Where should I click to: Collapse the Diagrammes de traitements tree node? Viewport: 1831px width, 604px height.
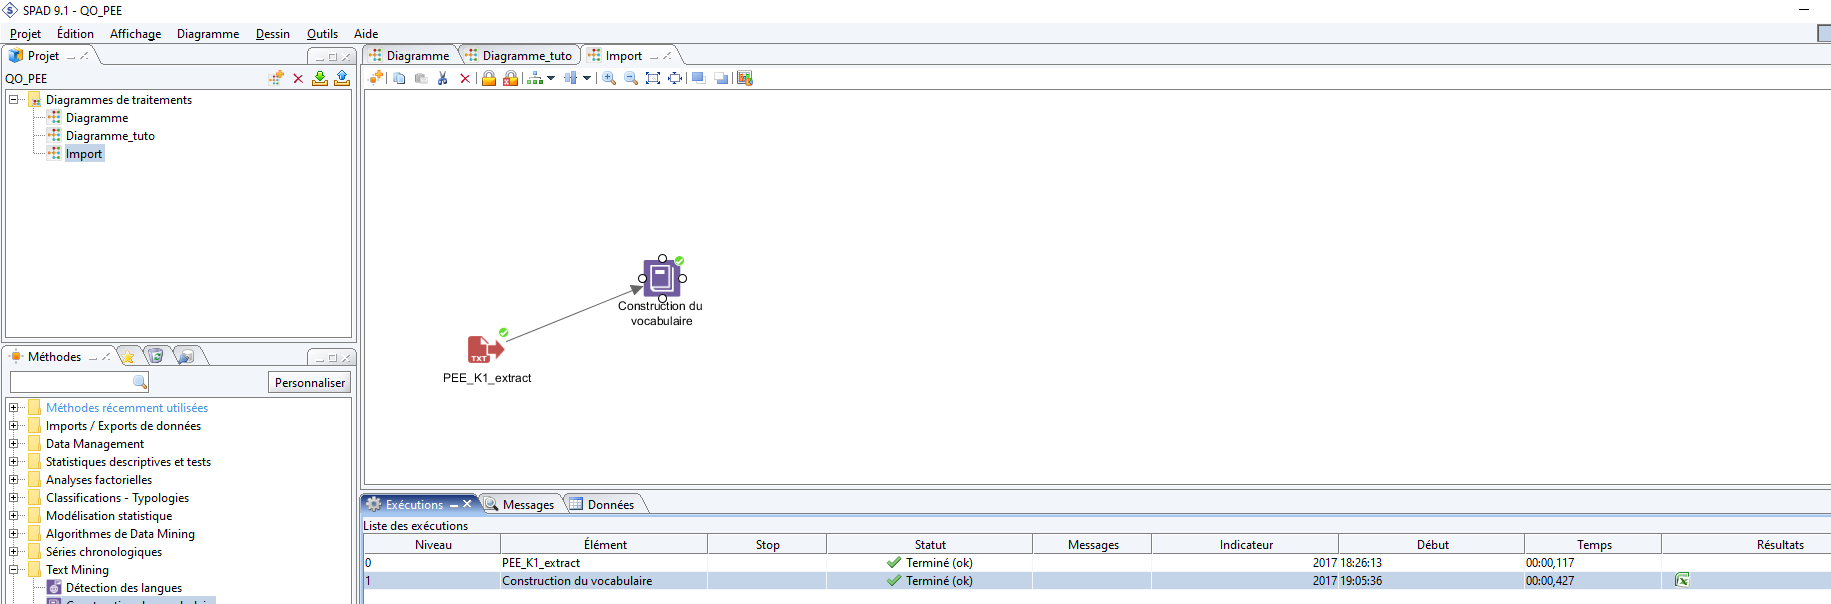tap(14, 100)
